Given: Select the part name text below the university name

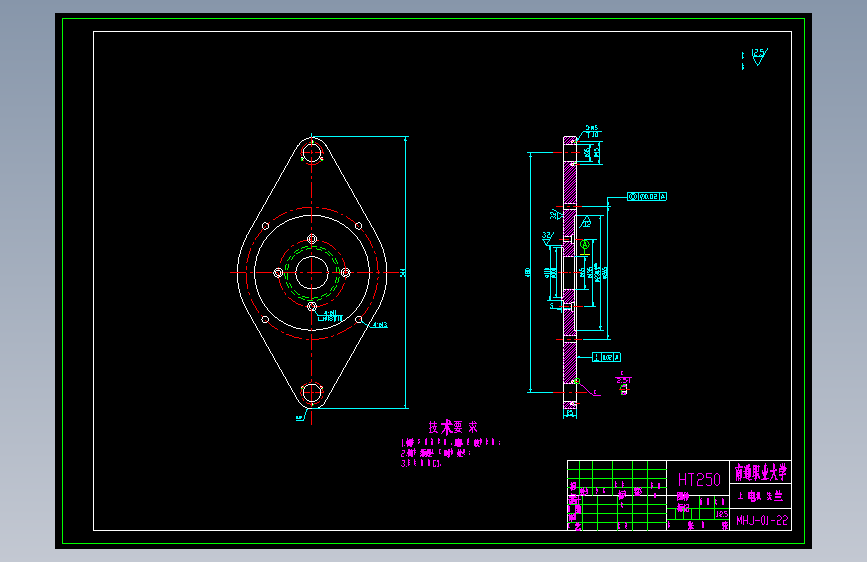Looking at the screenshot, I should [x=760, y=496].
